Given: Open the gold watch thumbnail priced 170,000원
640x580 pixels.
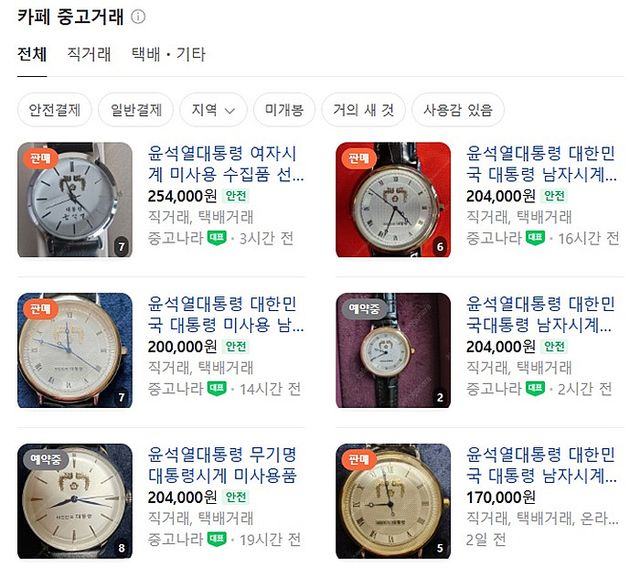Looking at the screenshot, I should (393, 501).
